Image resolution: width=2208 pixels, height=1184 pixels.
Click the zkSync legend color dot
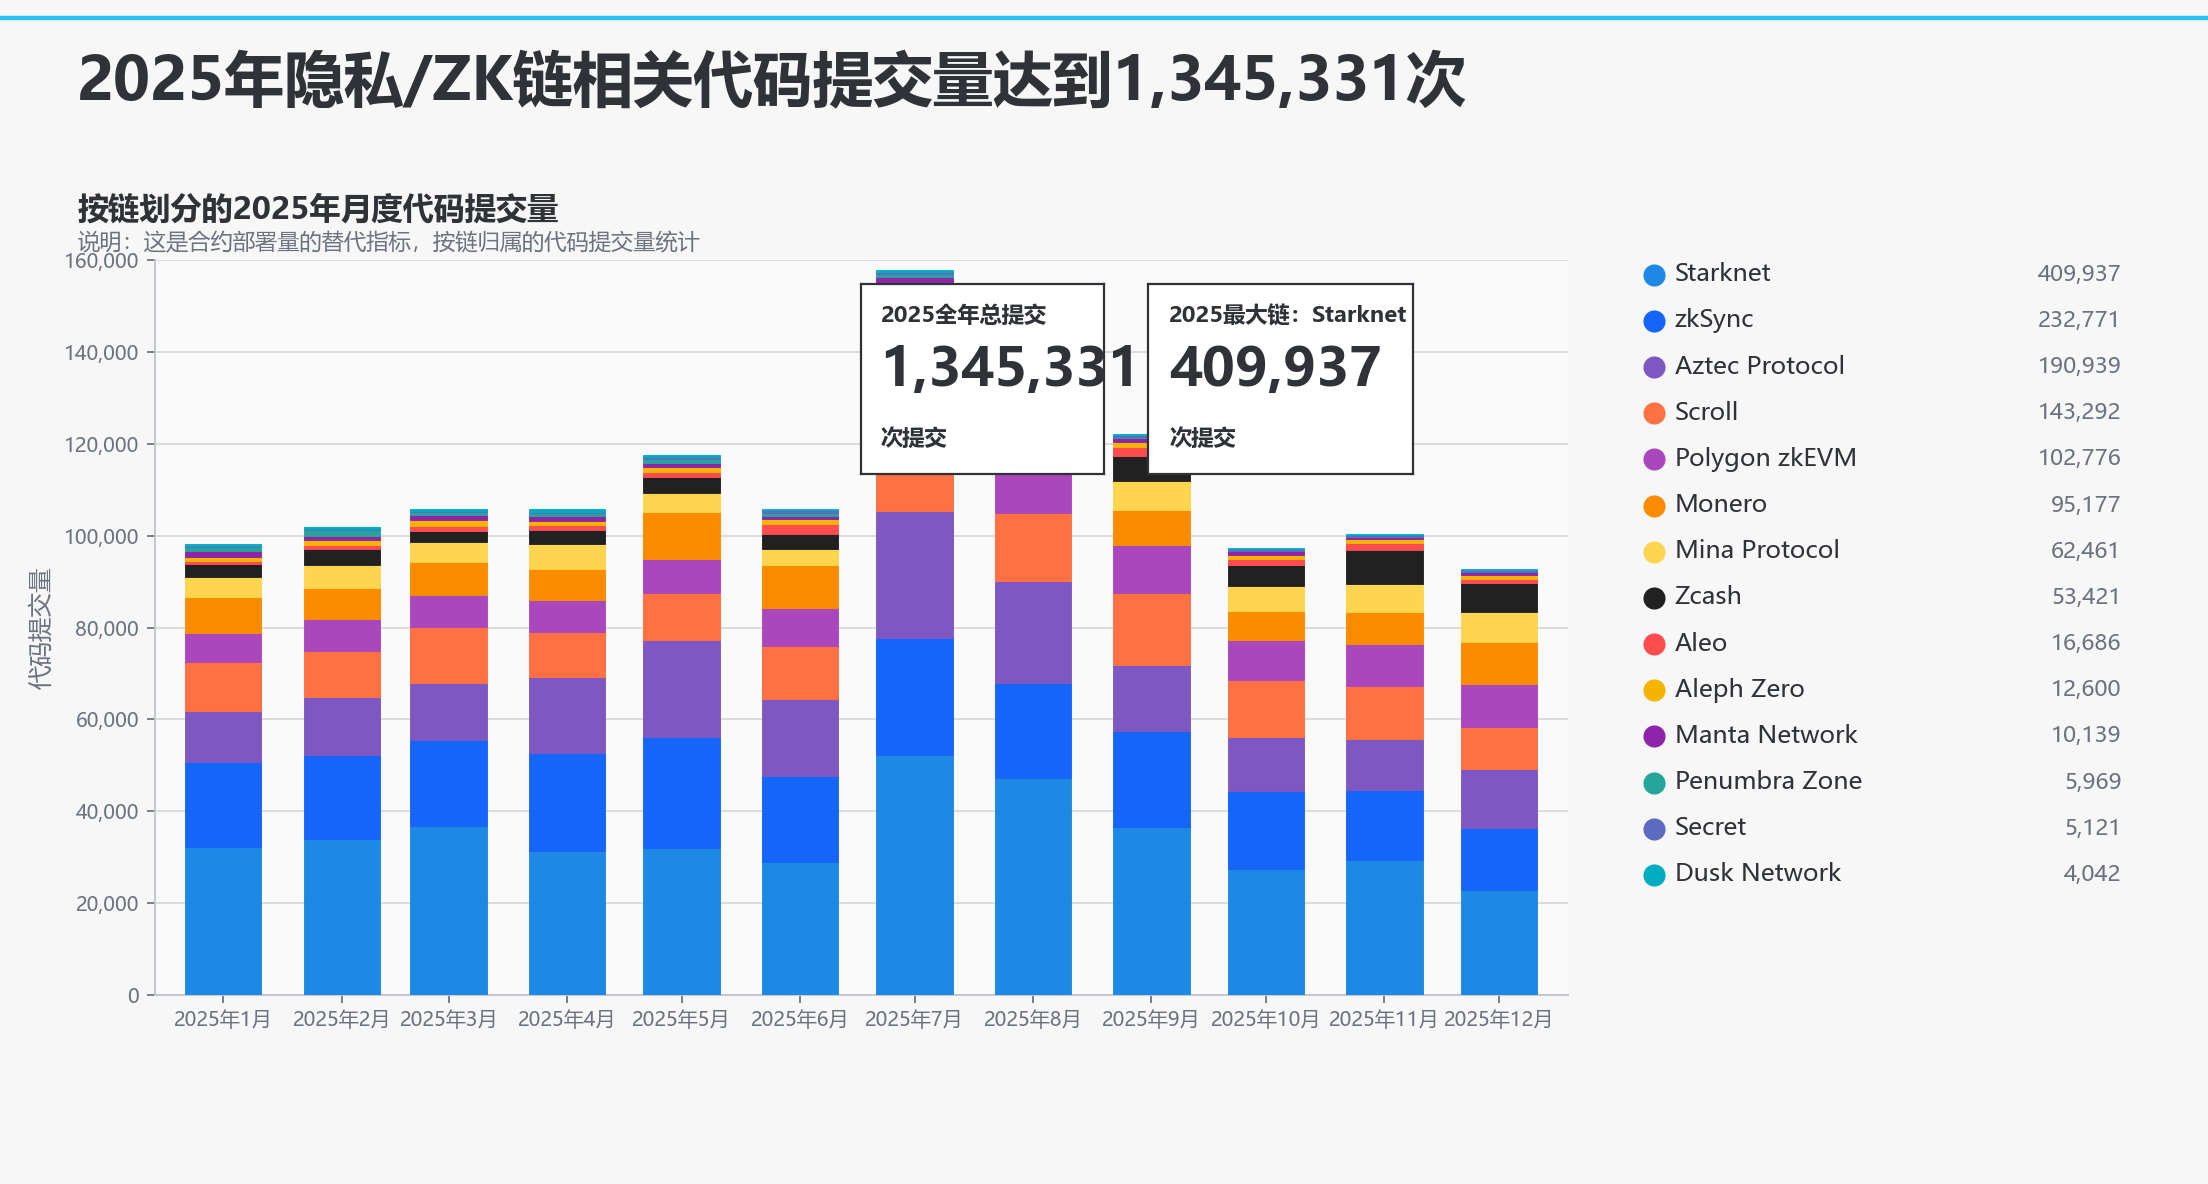(1654, 321)
